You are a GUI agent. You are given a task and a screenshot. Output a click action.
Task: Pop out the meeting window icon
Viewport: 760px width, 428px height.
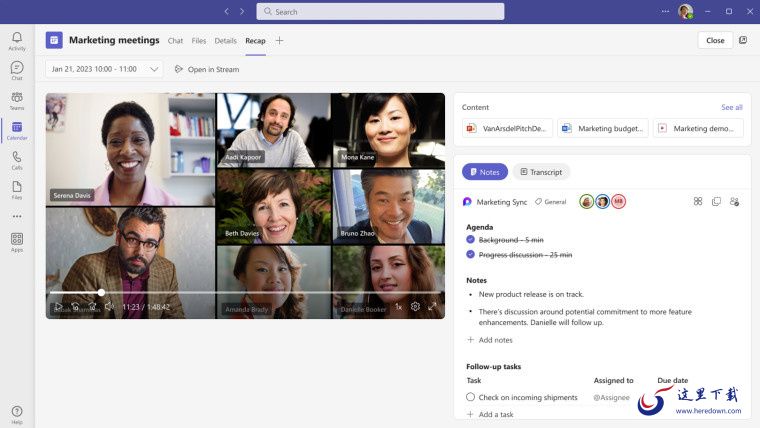click(743, 40)
